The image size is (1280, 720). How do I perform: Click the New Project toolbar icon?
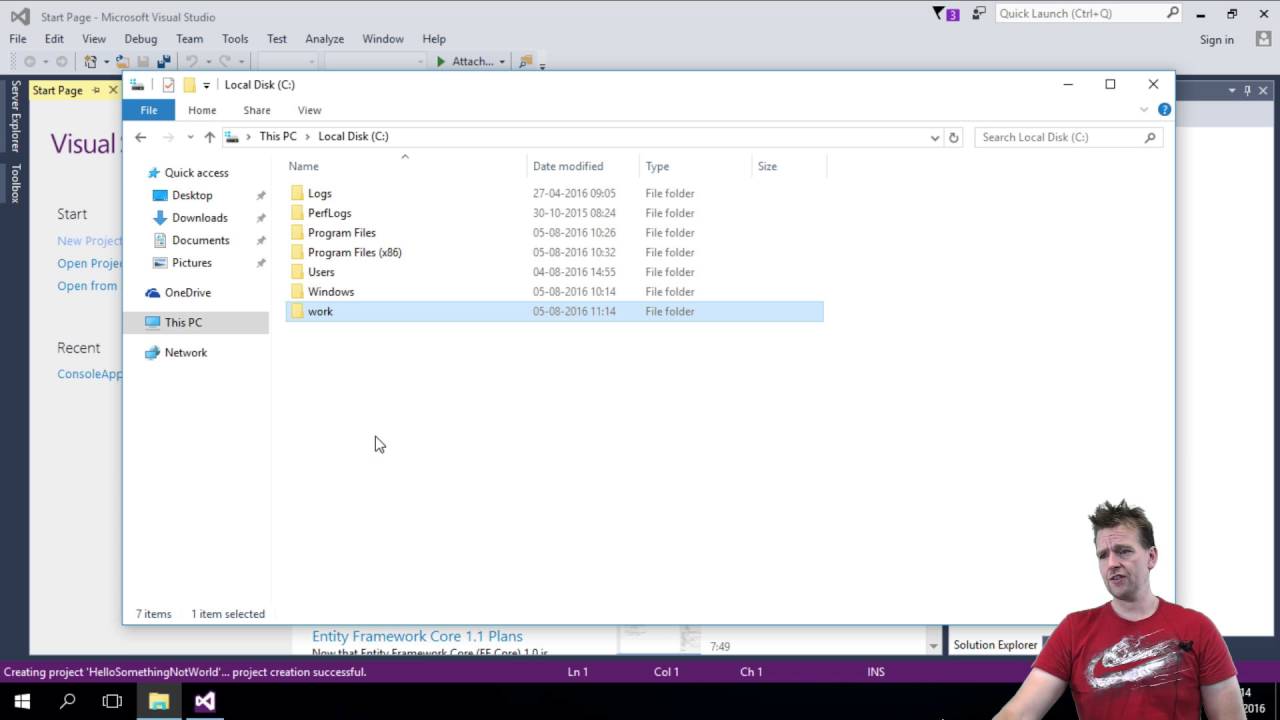91,62
